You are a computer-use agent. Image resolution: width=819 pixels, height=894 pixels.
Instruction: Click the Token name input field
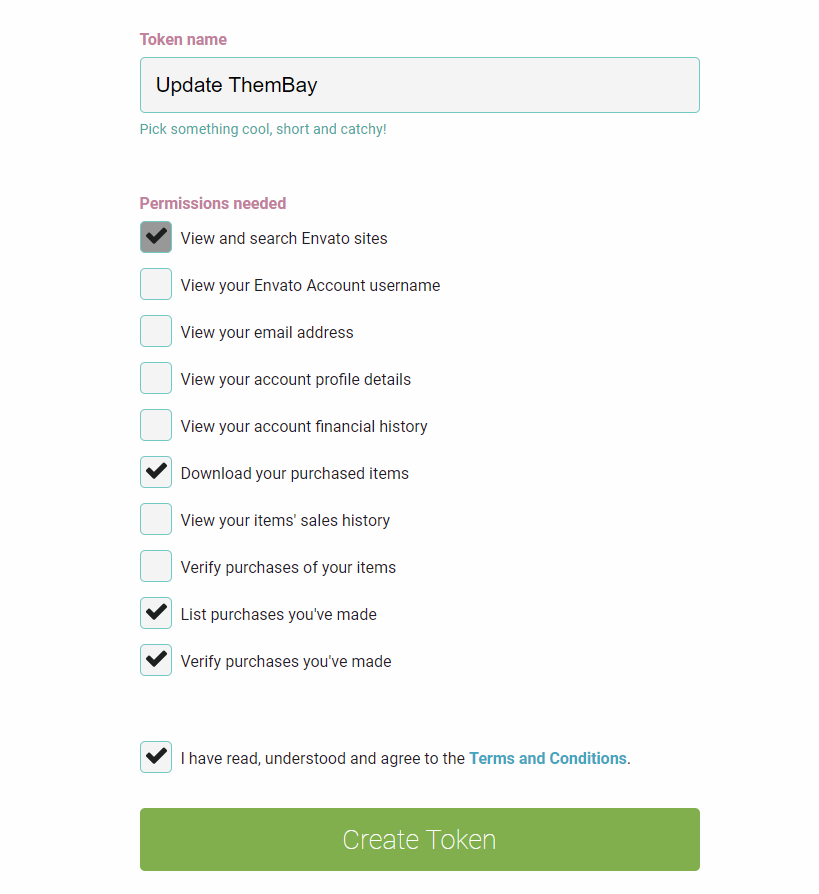(419, 85)
